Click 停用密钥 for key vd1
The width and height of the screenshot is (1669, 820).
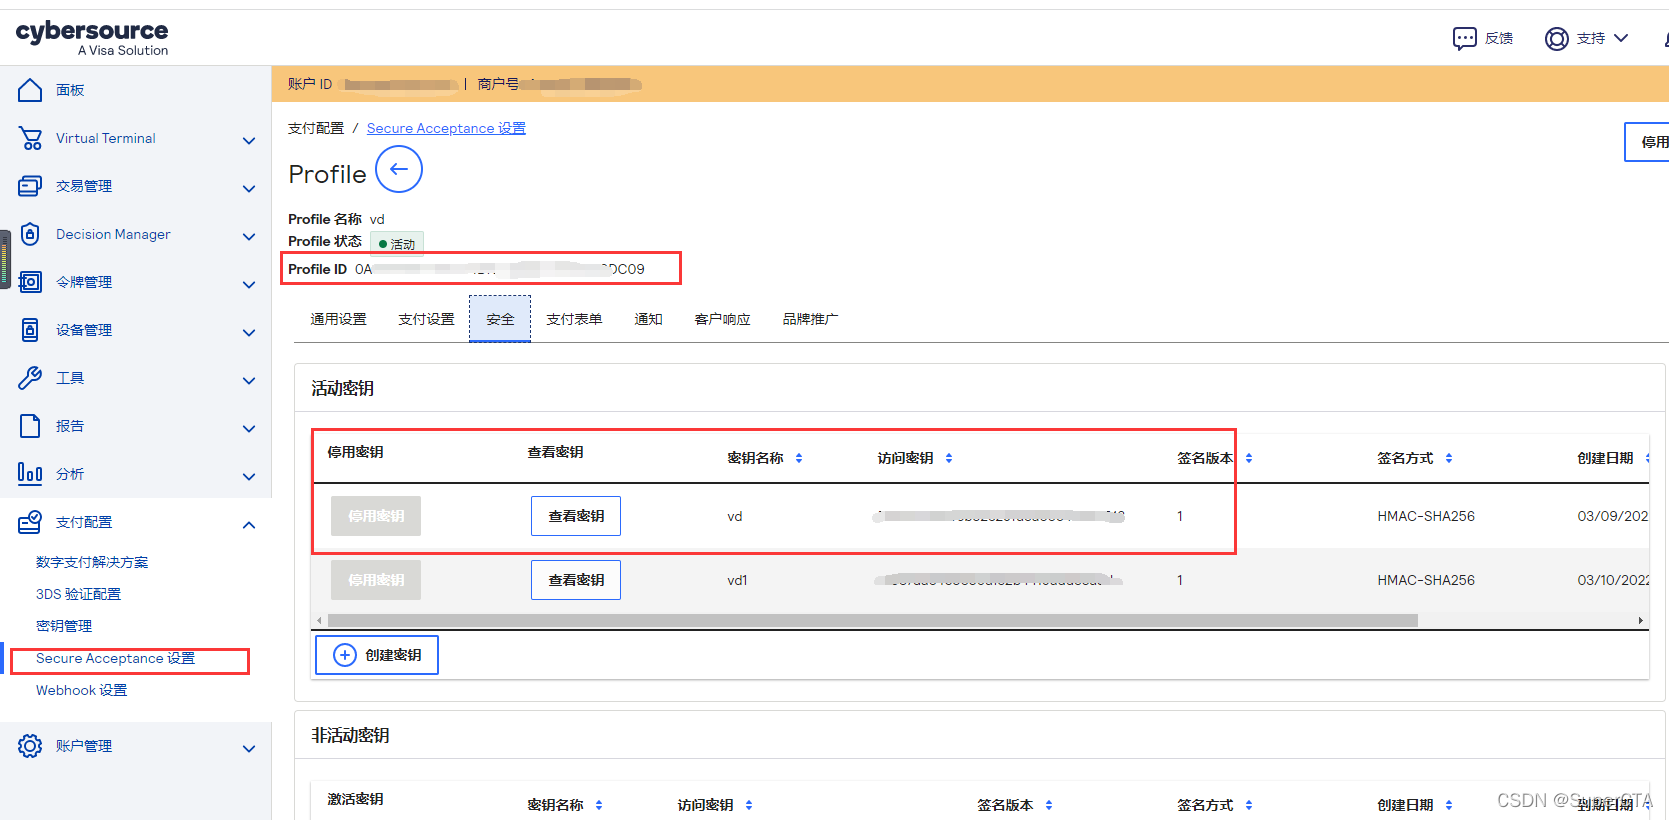coord(376,580)
